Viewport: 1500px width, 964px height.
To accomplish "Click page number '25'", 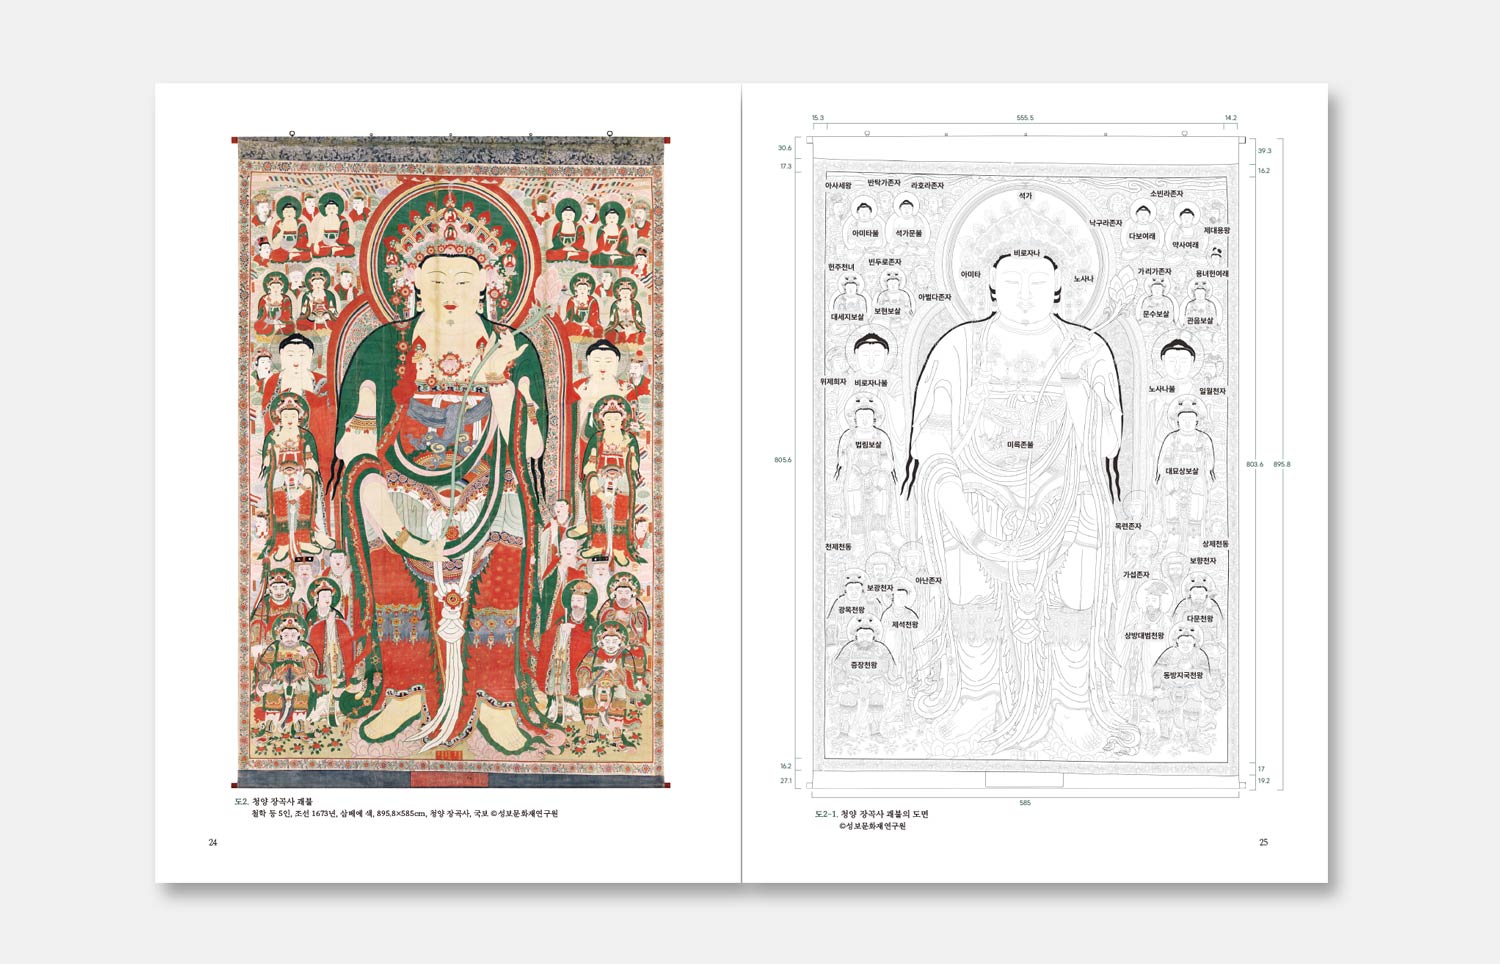I will click(x=1263, y=843).
